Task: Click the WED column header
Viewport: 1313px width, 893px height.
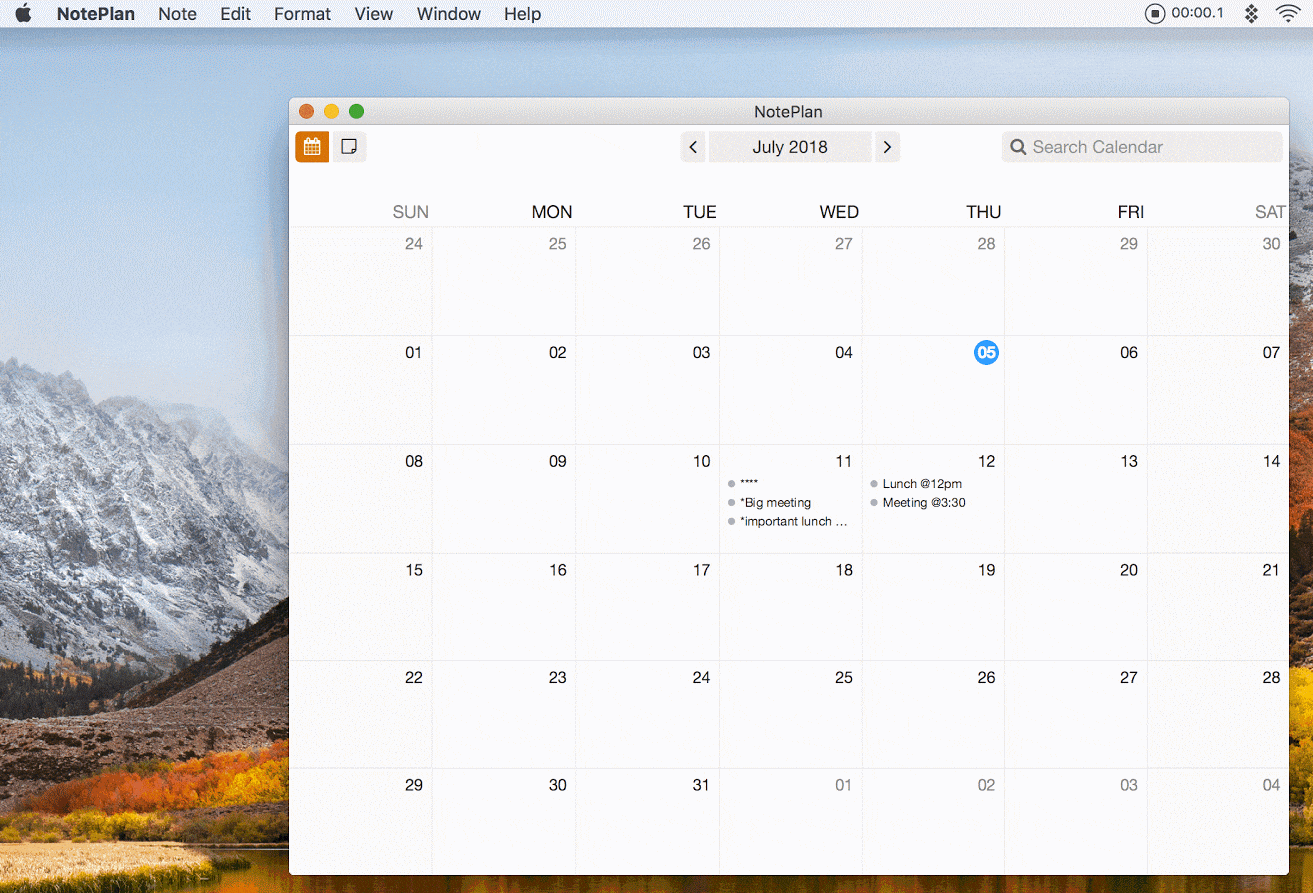Action: click(x=839, y=212)
